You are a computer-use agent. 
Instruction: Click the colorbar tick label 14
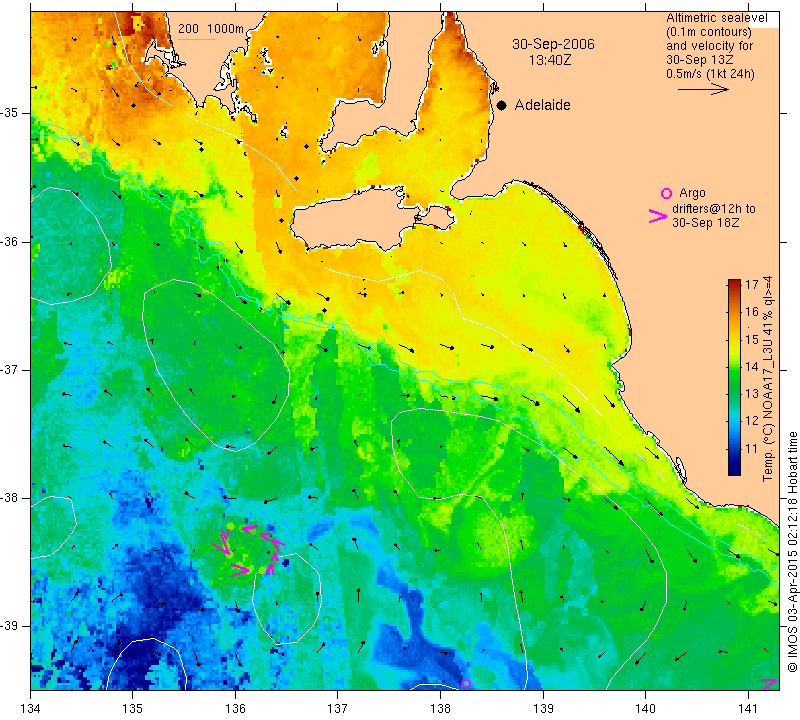[x=752, y=366]
